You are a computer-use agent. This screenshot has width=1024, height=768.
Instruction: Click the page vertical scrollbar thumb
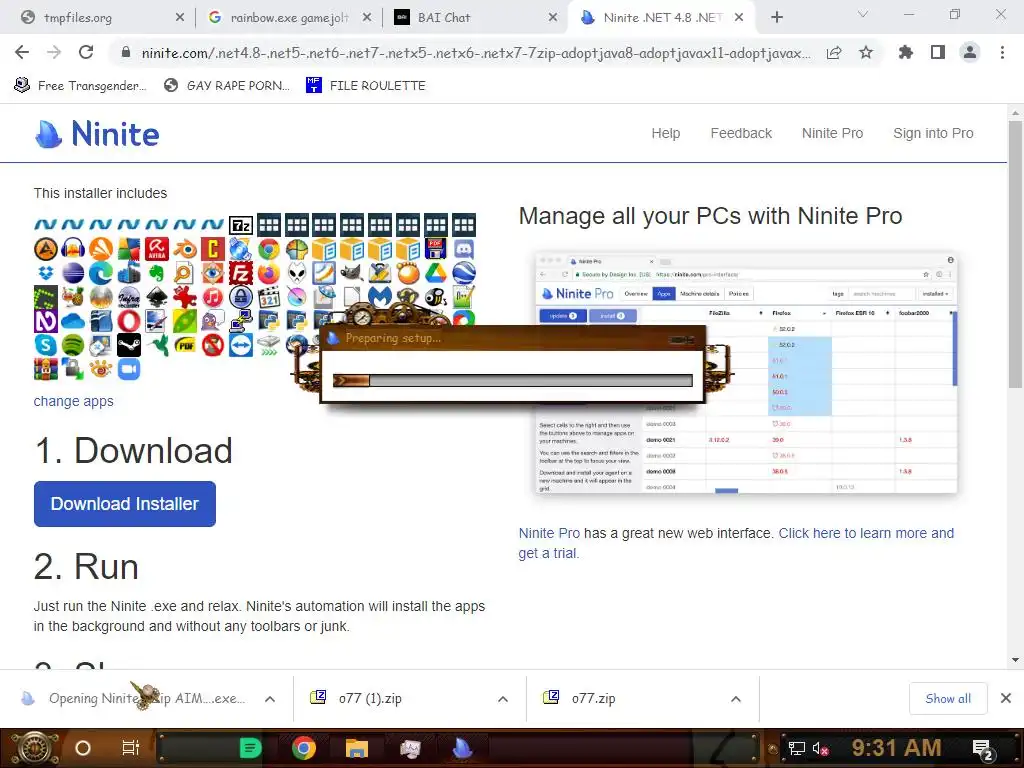click(1015, 253)
